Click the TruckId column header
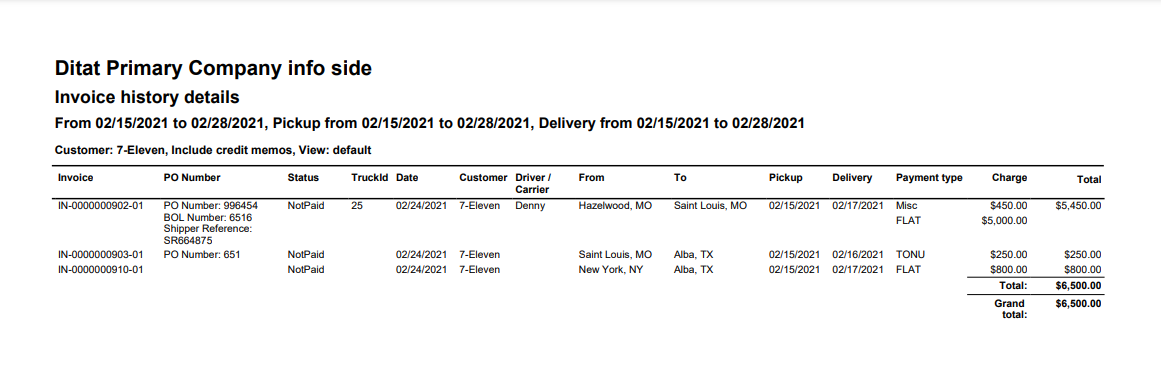The height and width of the screenshot is (365, 1161). [x=370, y=178]
